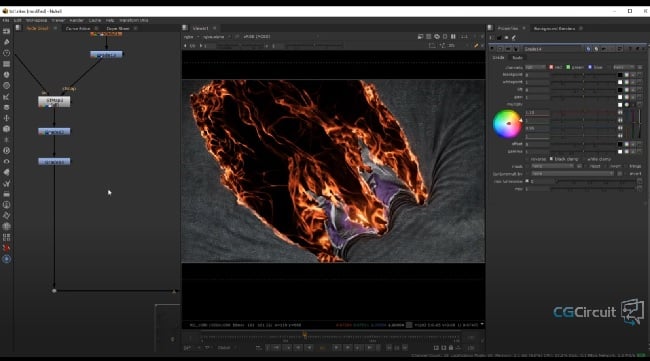Open the Merge nodes menu in left toolbar
The width and height of the screenshot is (650, 361).
tap(6, 107)
